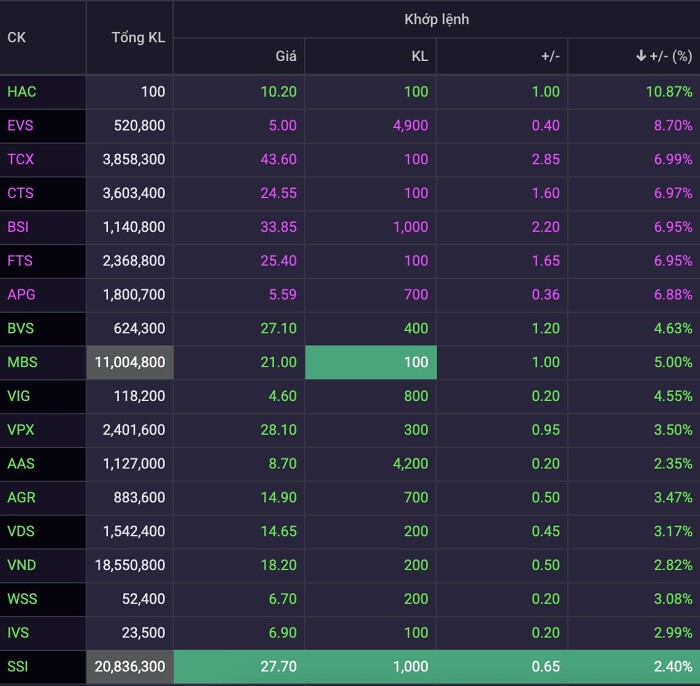Click change value 0.65 for SSI
The image size is (700, 686).
point(546,666)
